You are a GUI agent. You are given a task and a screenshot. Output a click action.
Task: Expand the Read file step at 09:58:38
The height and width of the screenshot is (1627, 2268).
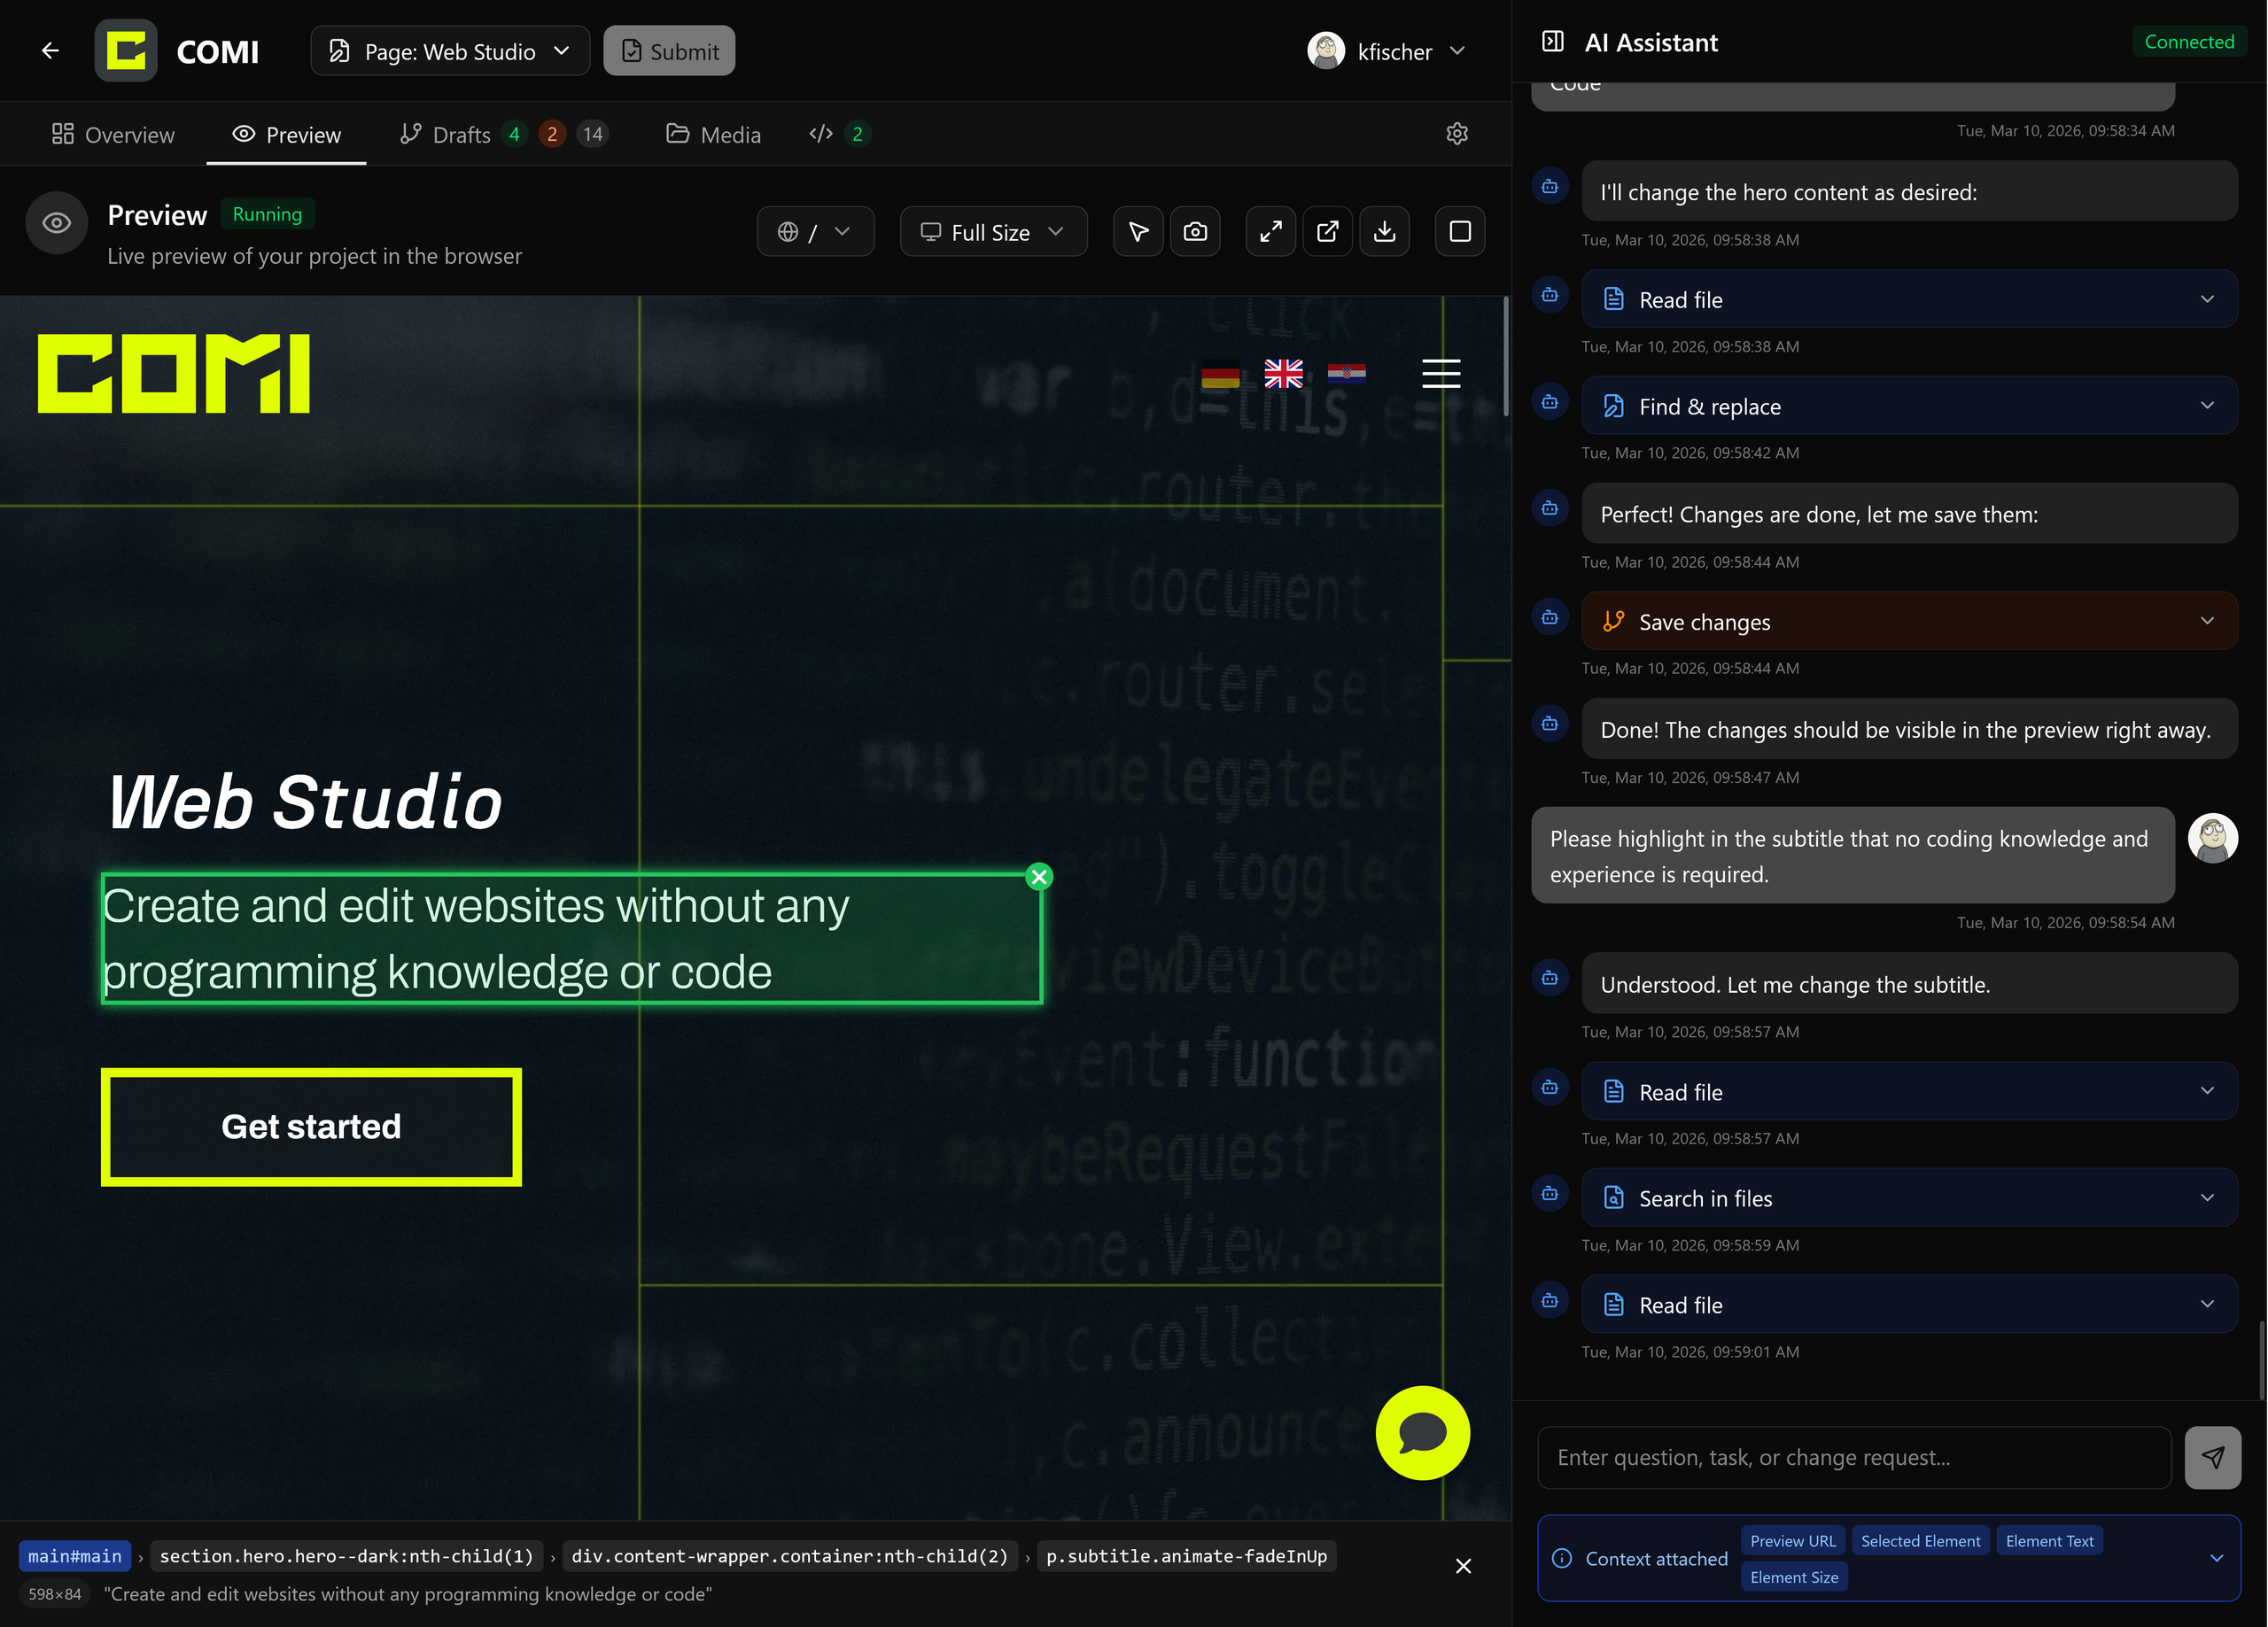(x=1908, y=299)
